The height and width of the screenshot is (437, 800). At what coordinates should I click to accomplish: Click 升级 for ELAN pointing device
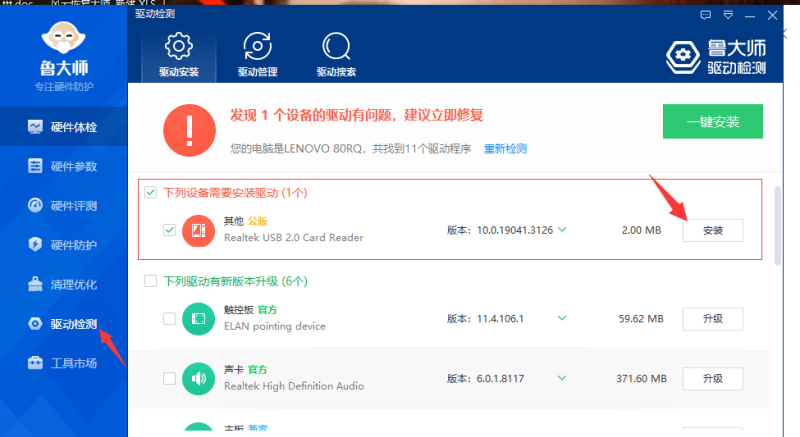[713, 319]
